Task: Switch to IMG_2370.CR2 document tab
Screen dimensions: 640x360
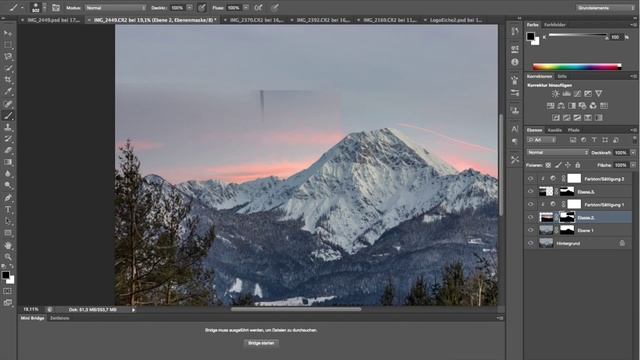Action: point(256,20)
